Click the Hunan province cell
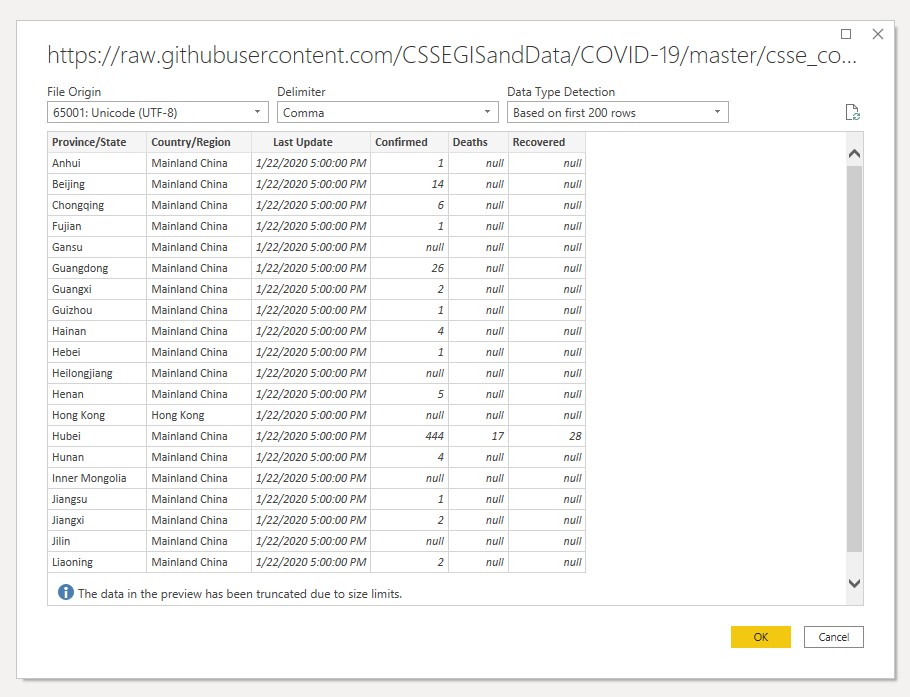The image size is (910, 697). click(x=97, y=457)
